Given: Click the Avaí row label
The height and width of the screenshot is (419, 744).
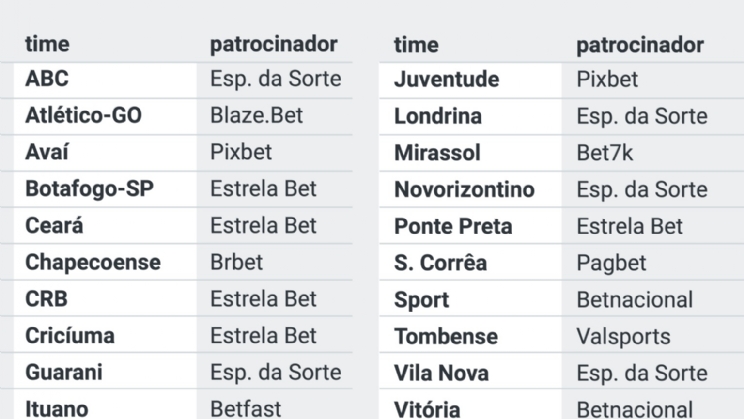Looking at the screenshot, I should (48, 153).
